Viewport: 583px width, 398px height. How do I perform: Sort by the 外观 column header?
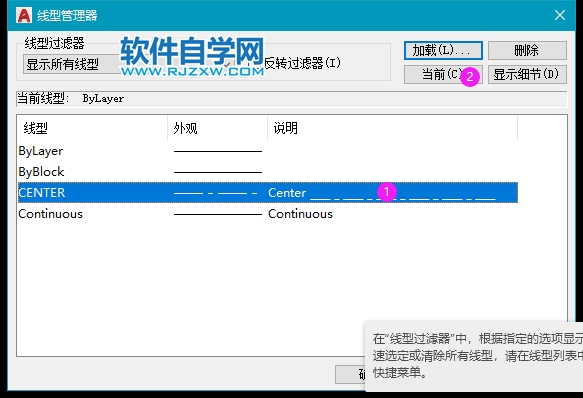coord(218,128)
